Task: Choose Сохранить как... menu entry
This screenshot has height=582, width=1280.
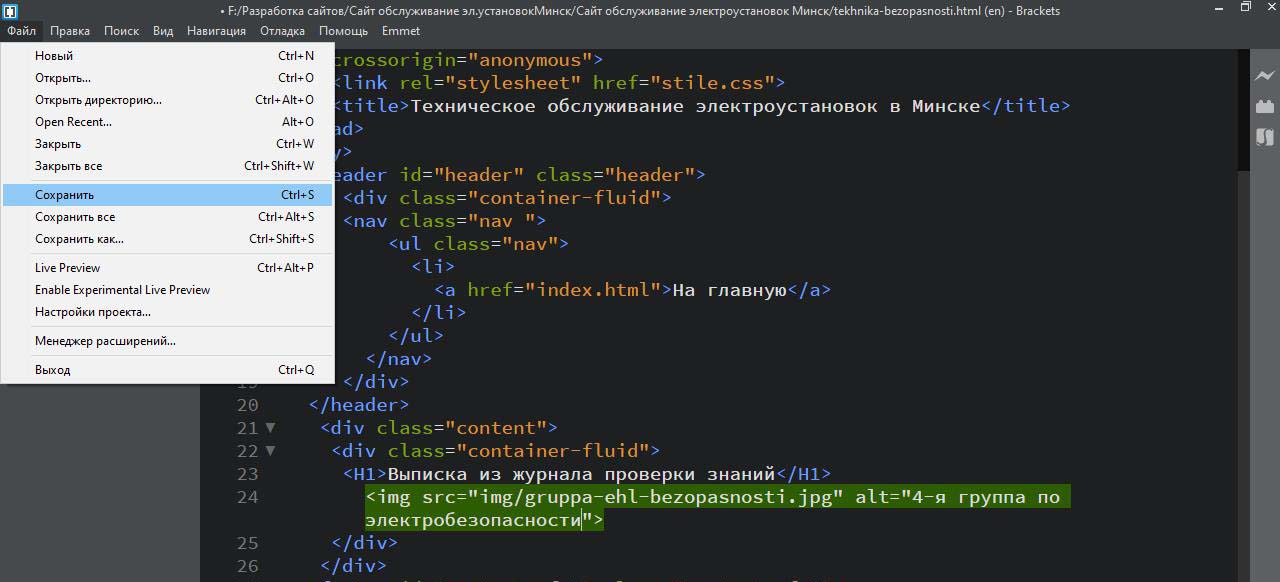Action: click(79, 239)
